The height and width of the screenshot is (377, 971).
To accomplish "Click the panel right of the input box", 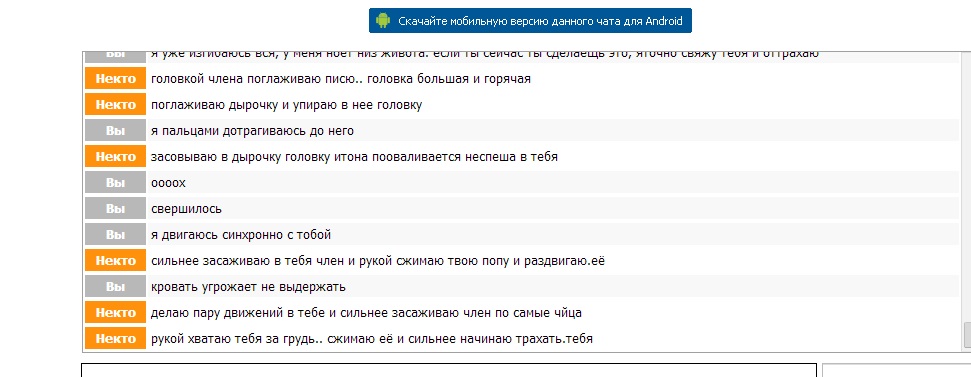I will coord(896,370).
